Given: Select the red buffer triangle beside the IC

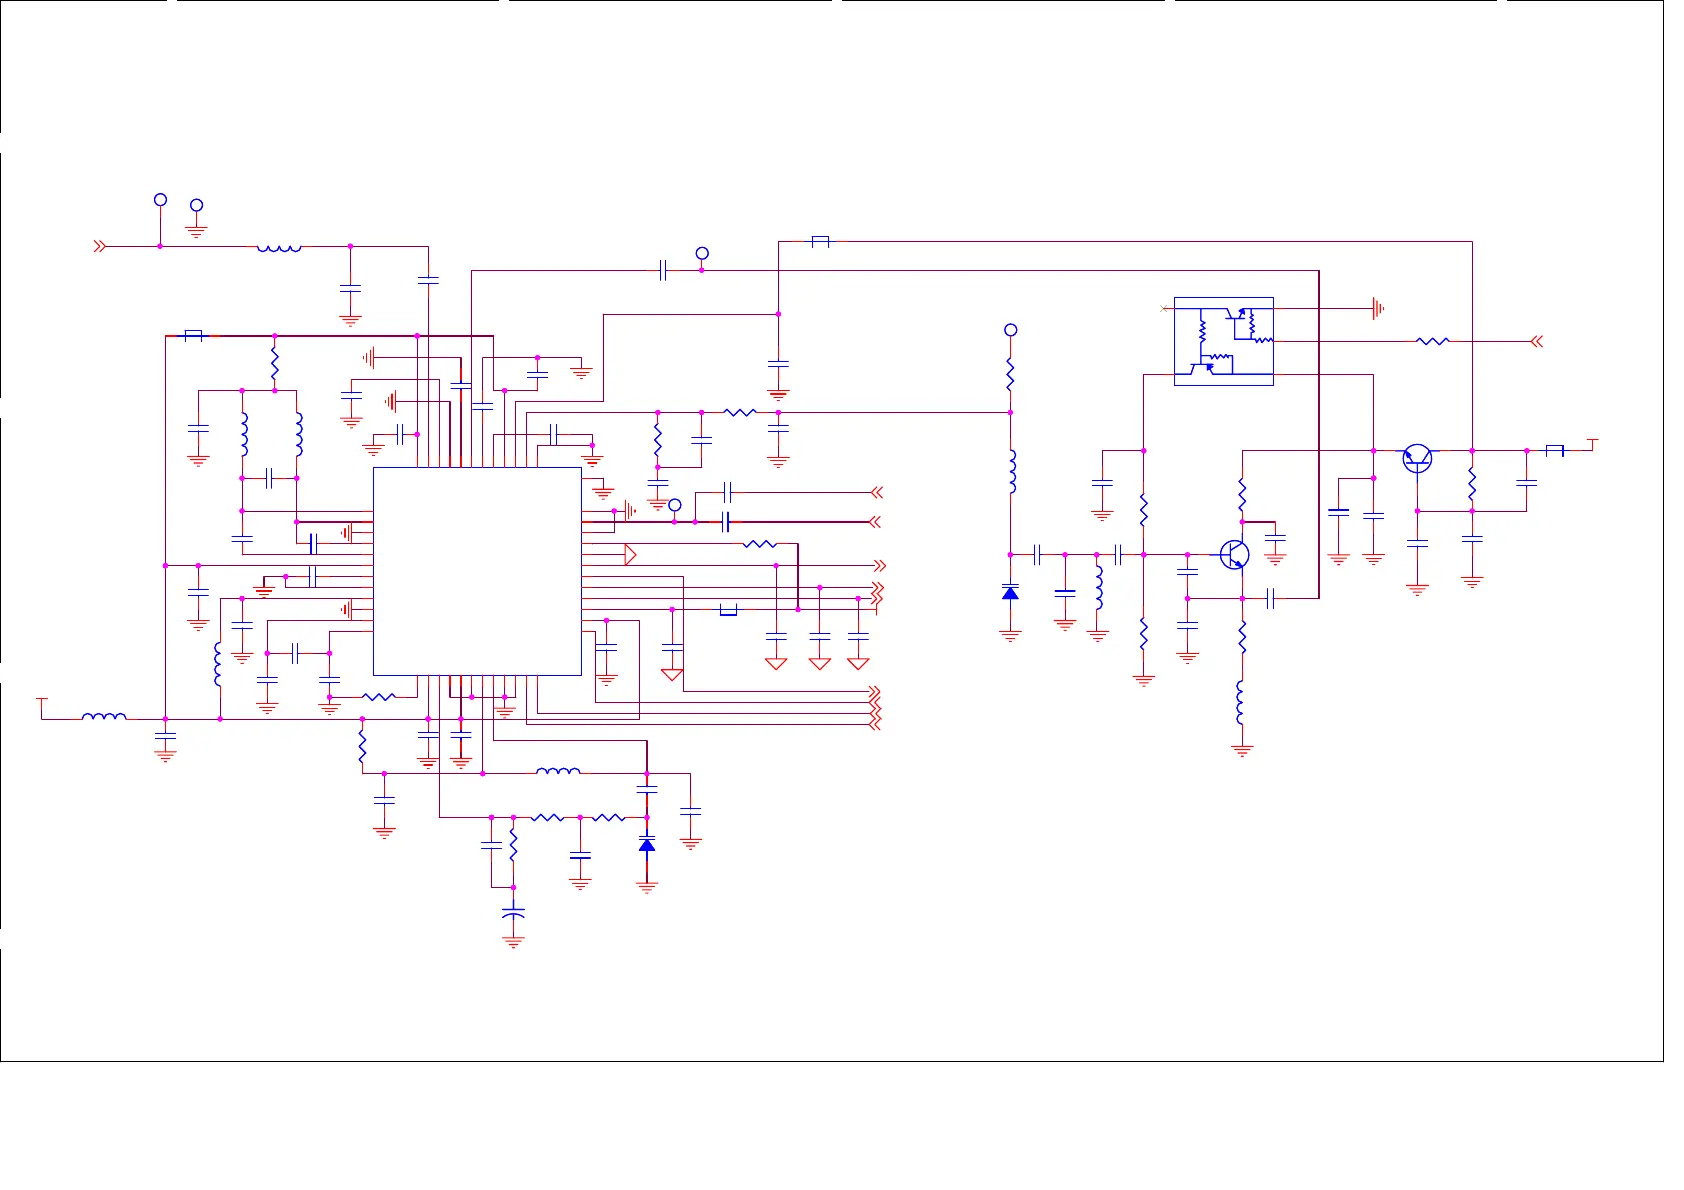Looking at the screenshot, I should [x=630, y=554].
